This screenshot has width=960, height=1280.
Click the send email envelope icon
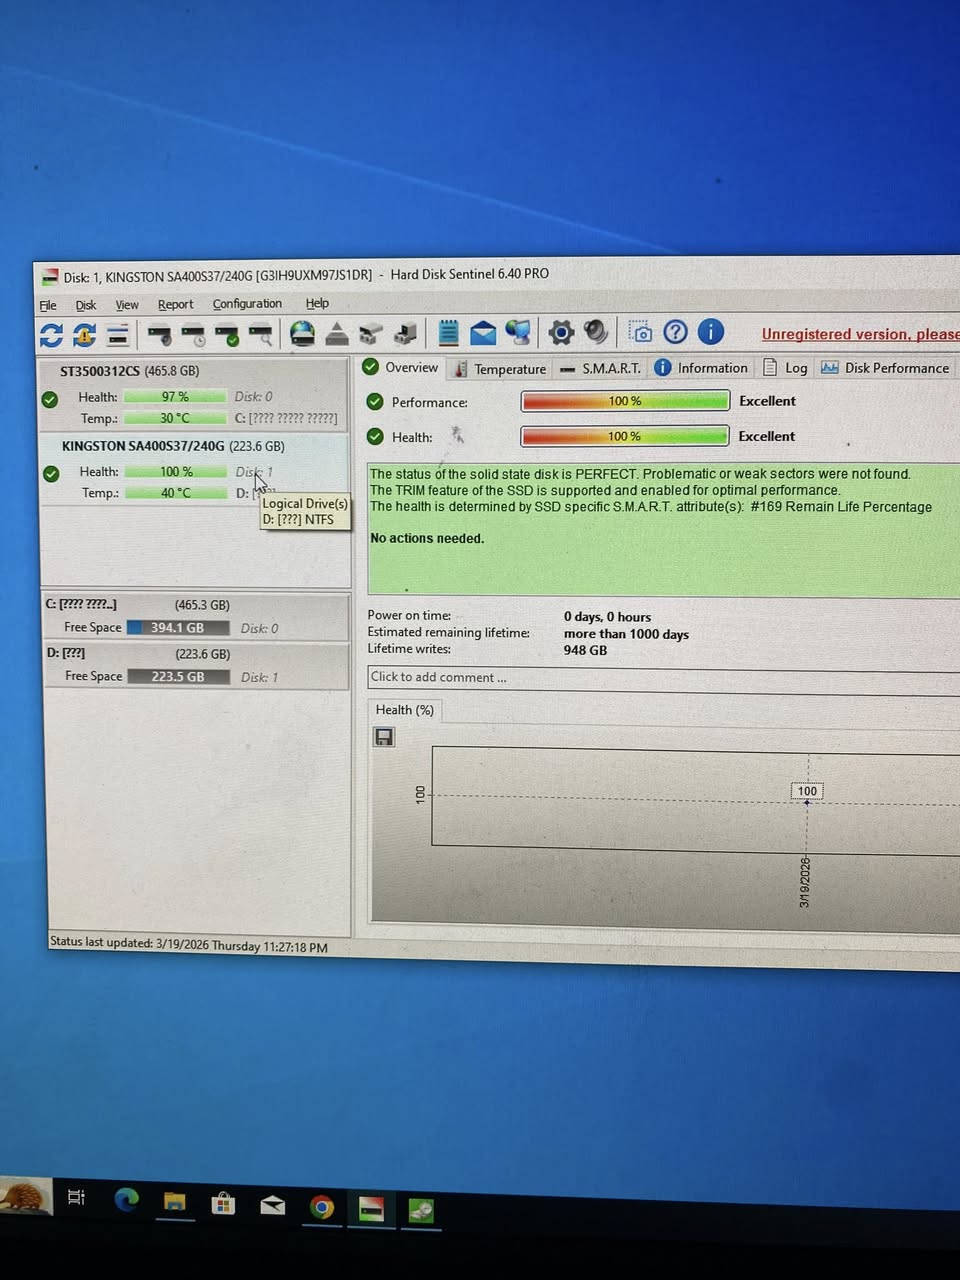point(483,333)
